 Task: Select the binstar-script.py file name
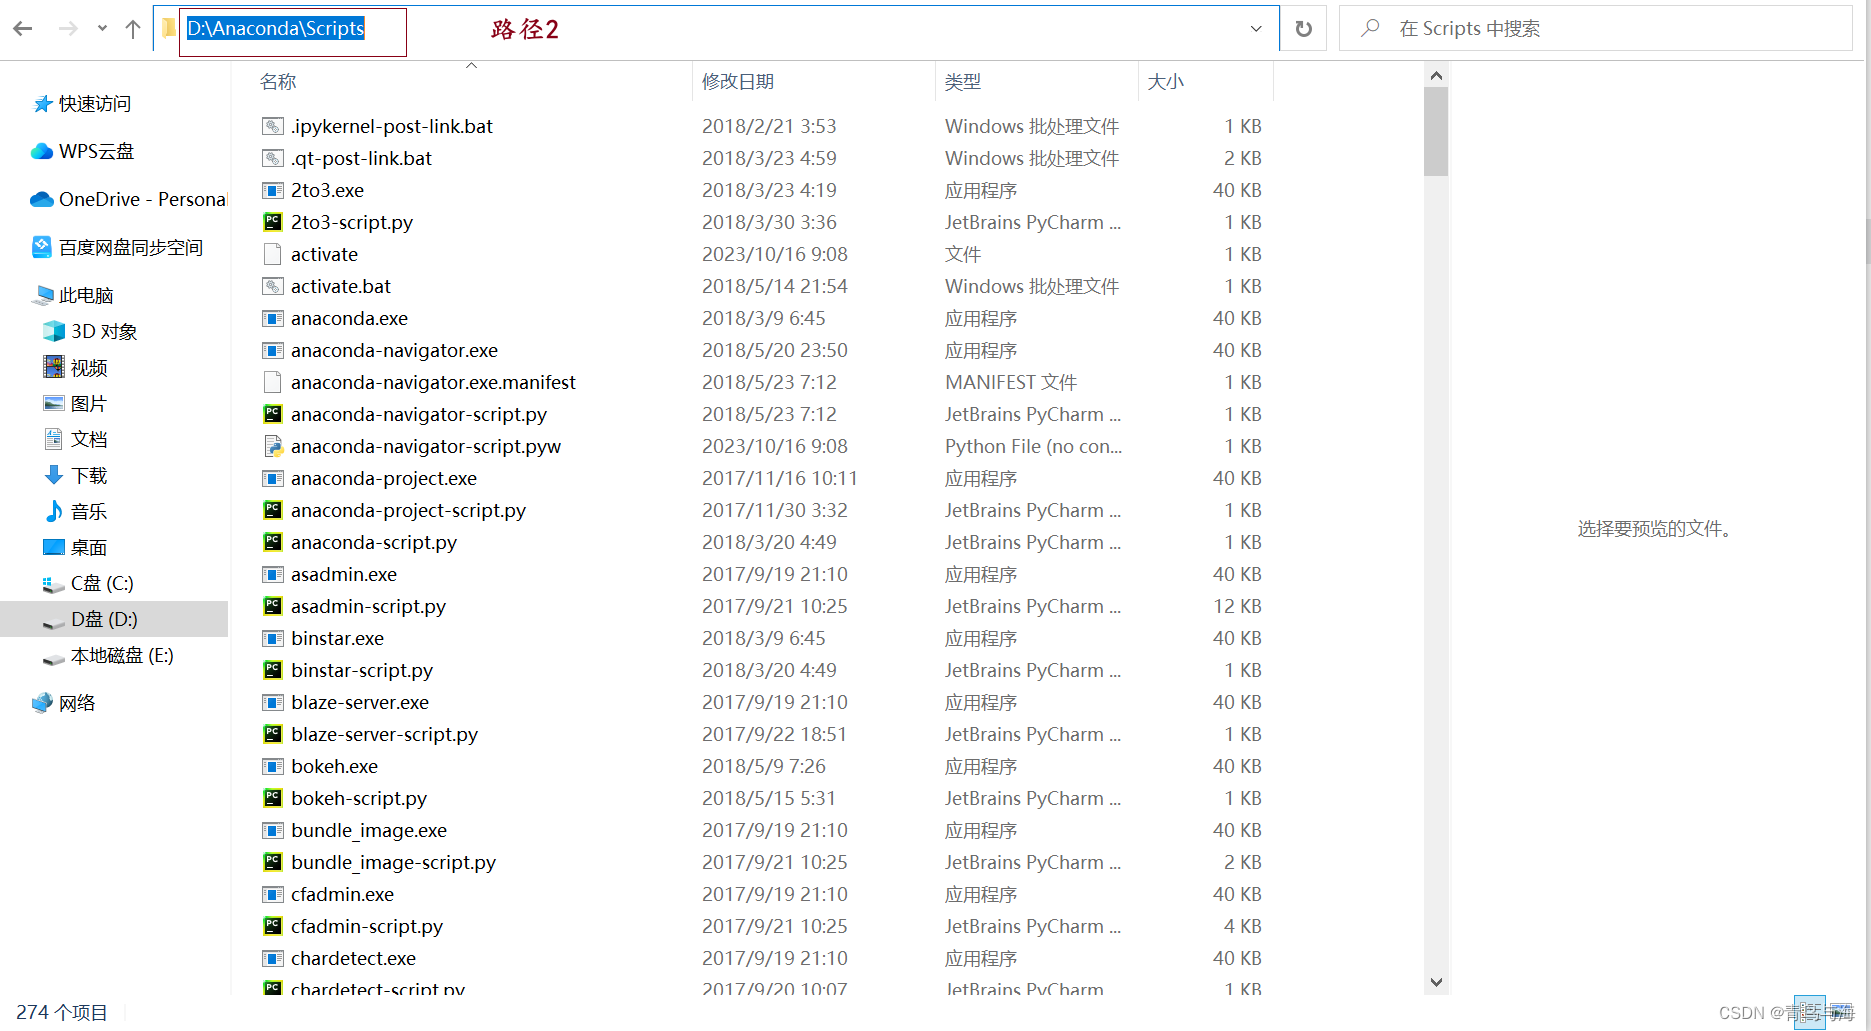(362, 670)
